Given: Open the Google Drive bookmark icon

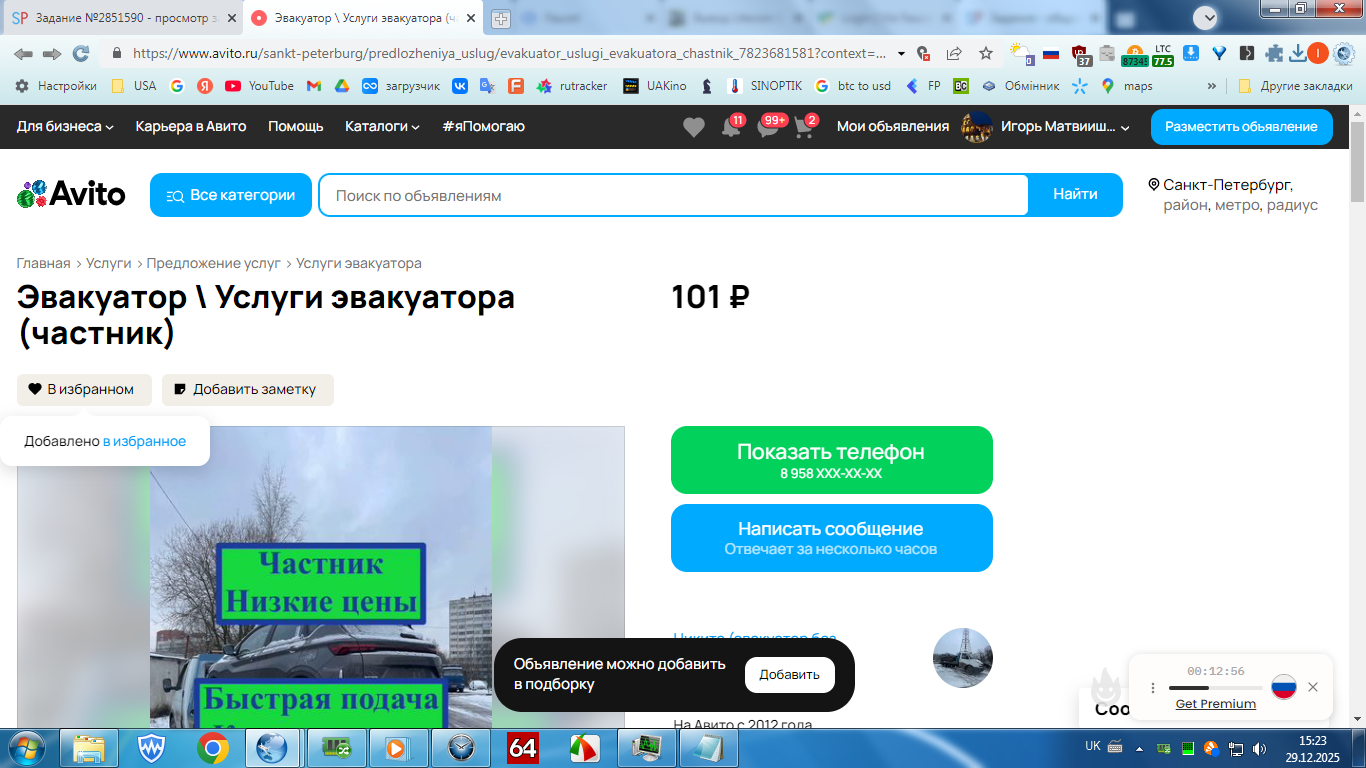Looking at the screenshot, I should pyautogui.click(x=341, y=86).
